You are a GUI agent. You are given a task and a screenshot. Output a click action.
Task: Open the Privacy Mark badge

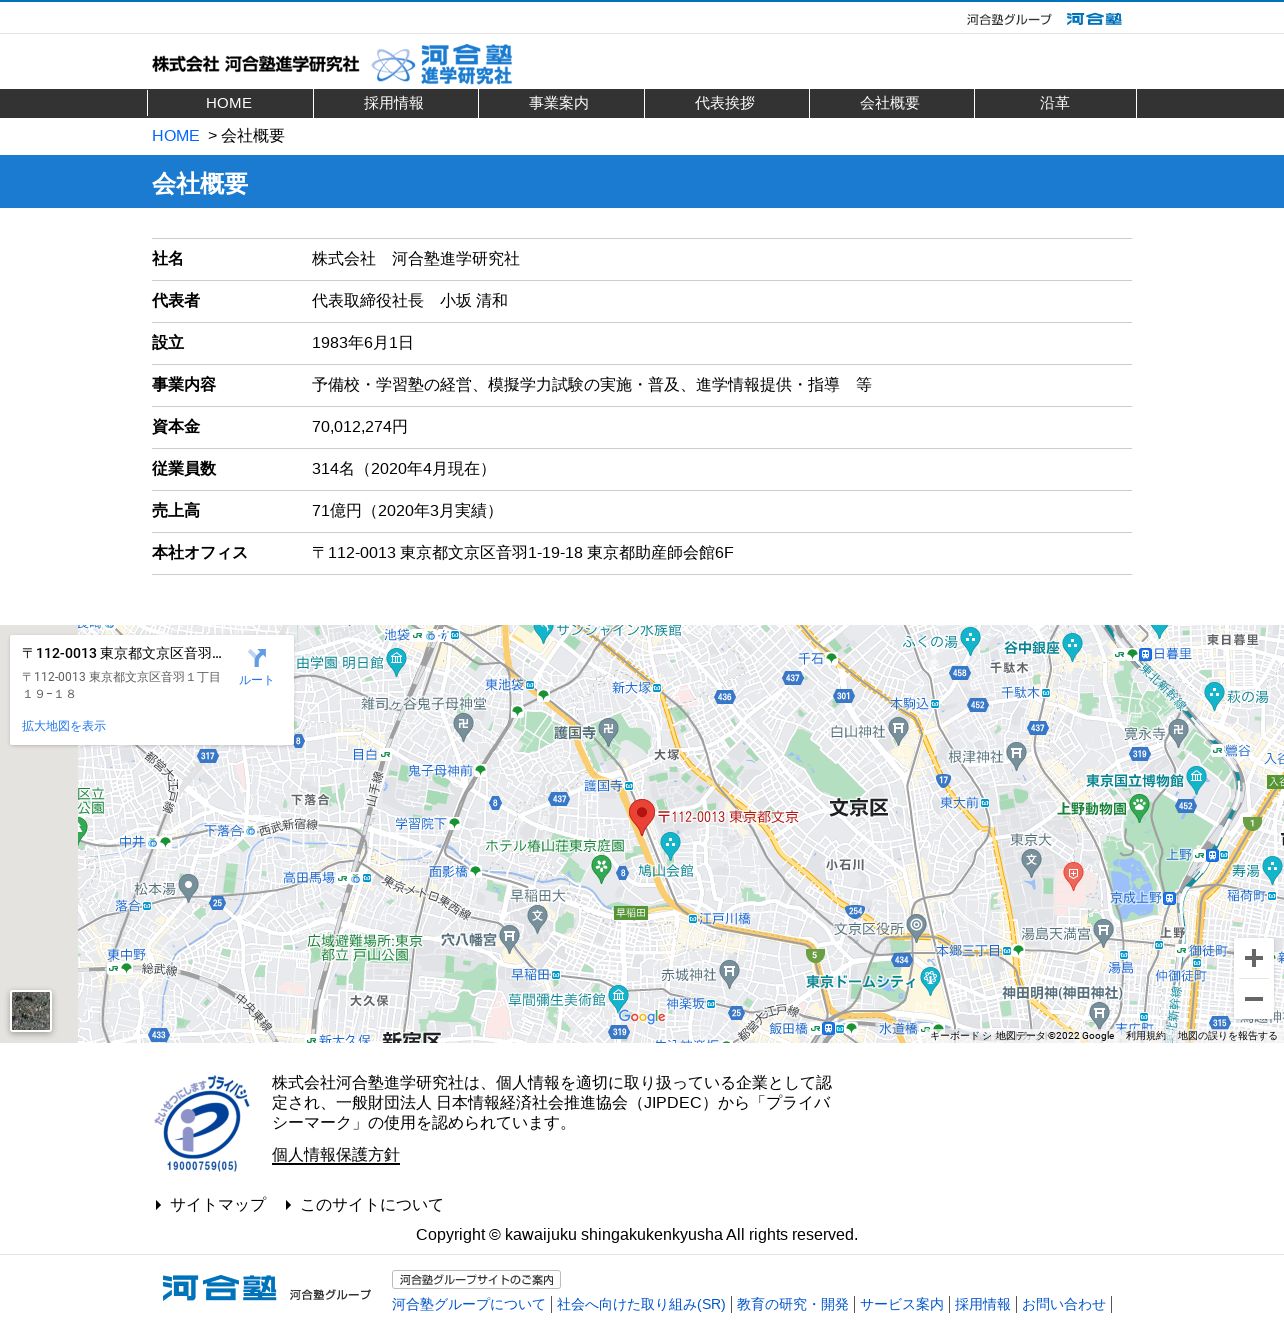202,1123
